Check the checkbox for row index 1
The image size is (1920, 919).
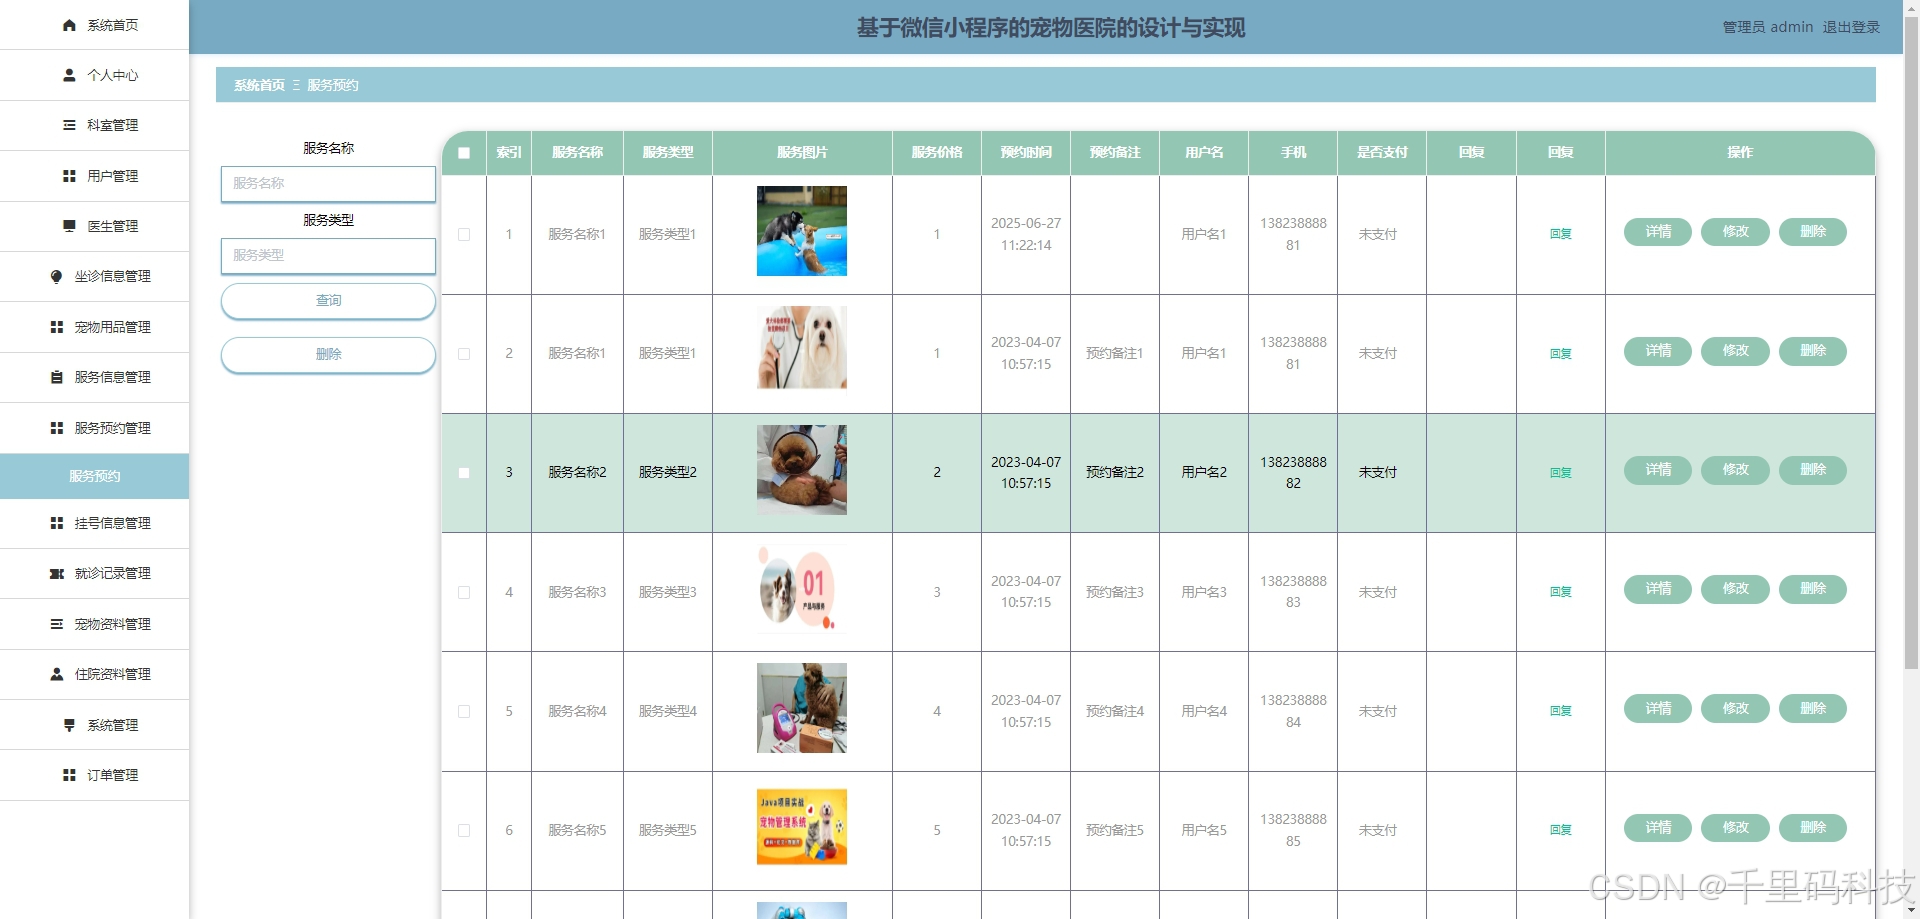click(x=464, y=234)
